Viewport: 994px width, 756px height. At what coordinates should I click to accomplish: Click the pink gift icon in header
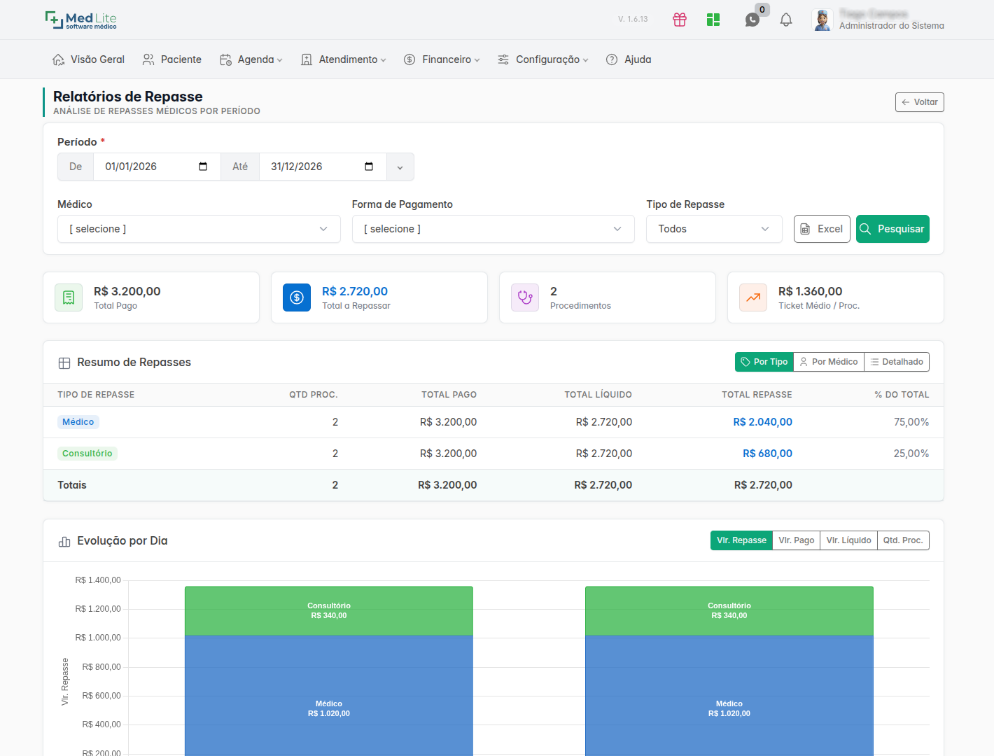tap(680, 20)
